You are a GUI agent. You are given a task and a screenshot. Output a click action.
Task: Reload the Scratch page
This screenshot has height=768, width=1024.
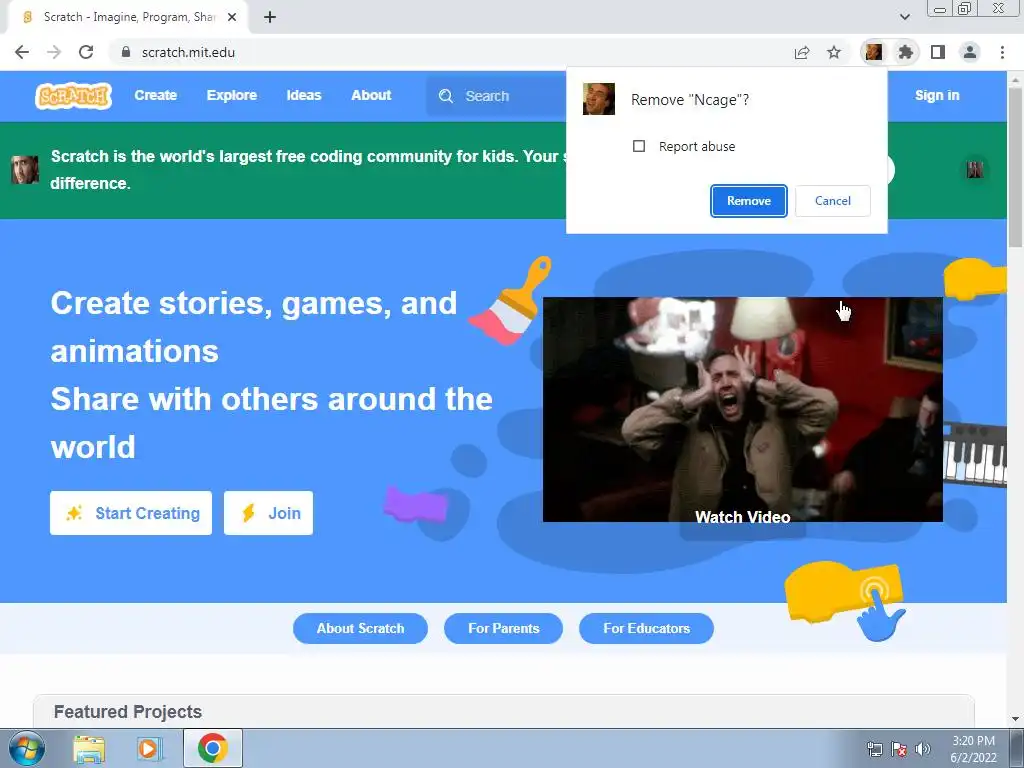pyautogui.click(x=86, y=52)
